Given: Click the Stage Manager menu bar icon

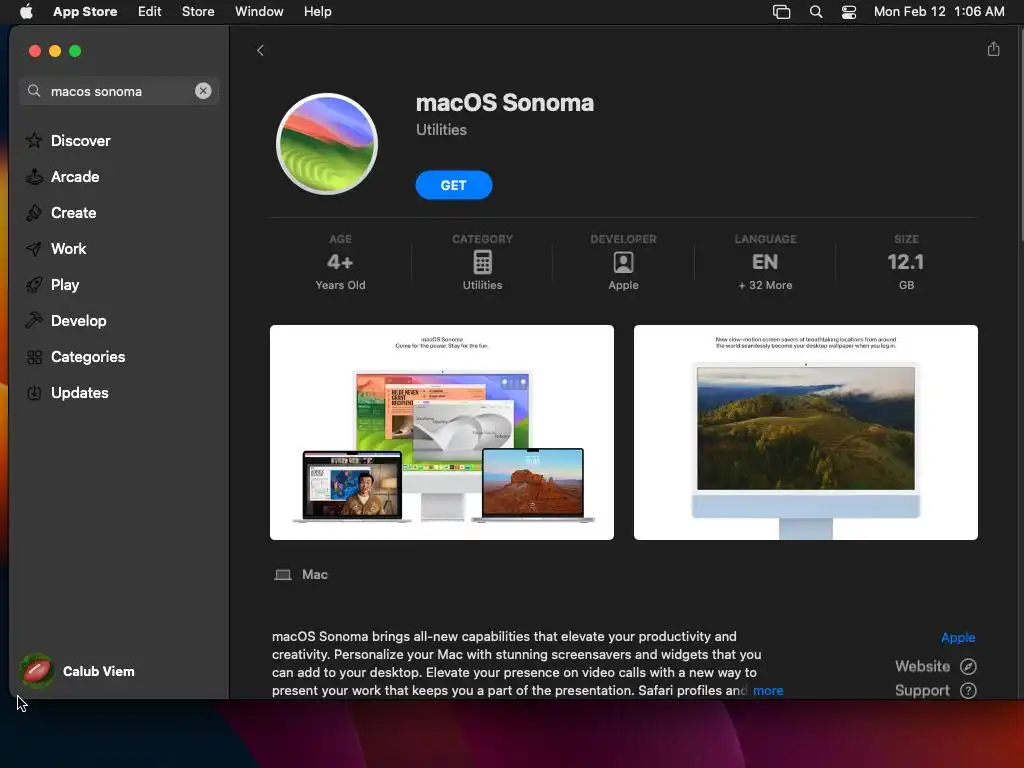Looking at the screenshot, I should tap(781, 11).
